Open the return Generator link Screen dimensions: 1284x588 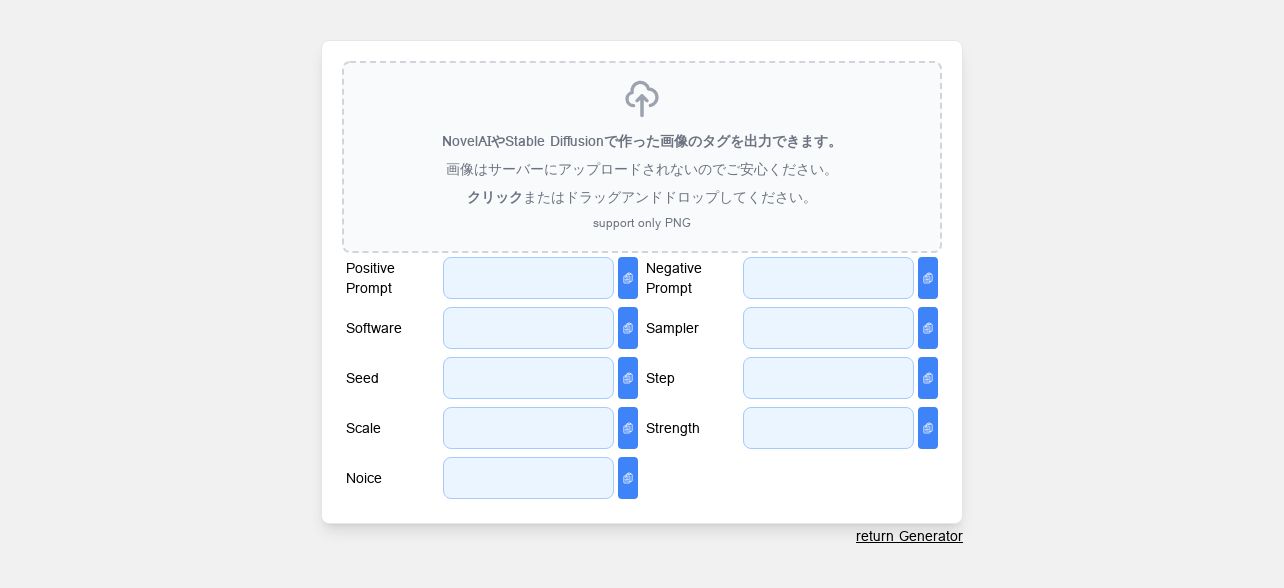tap(909, 536)
